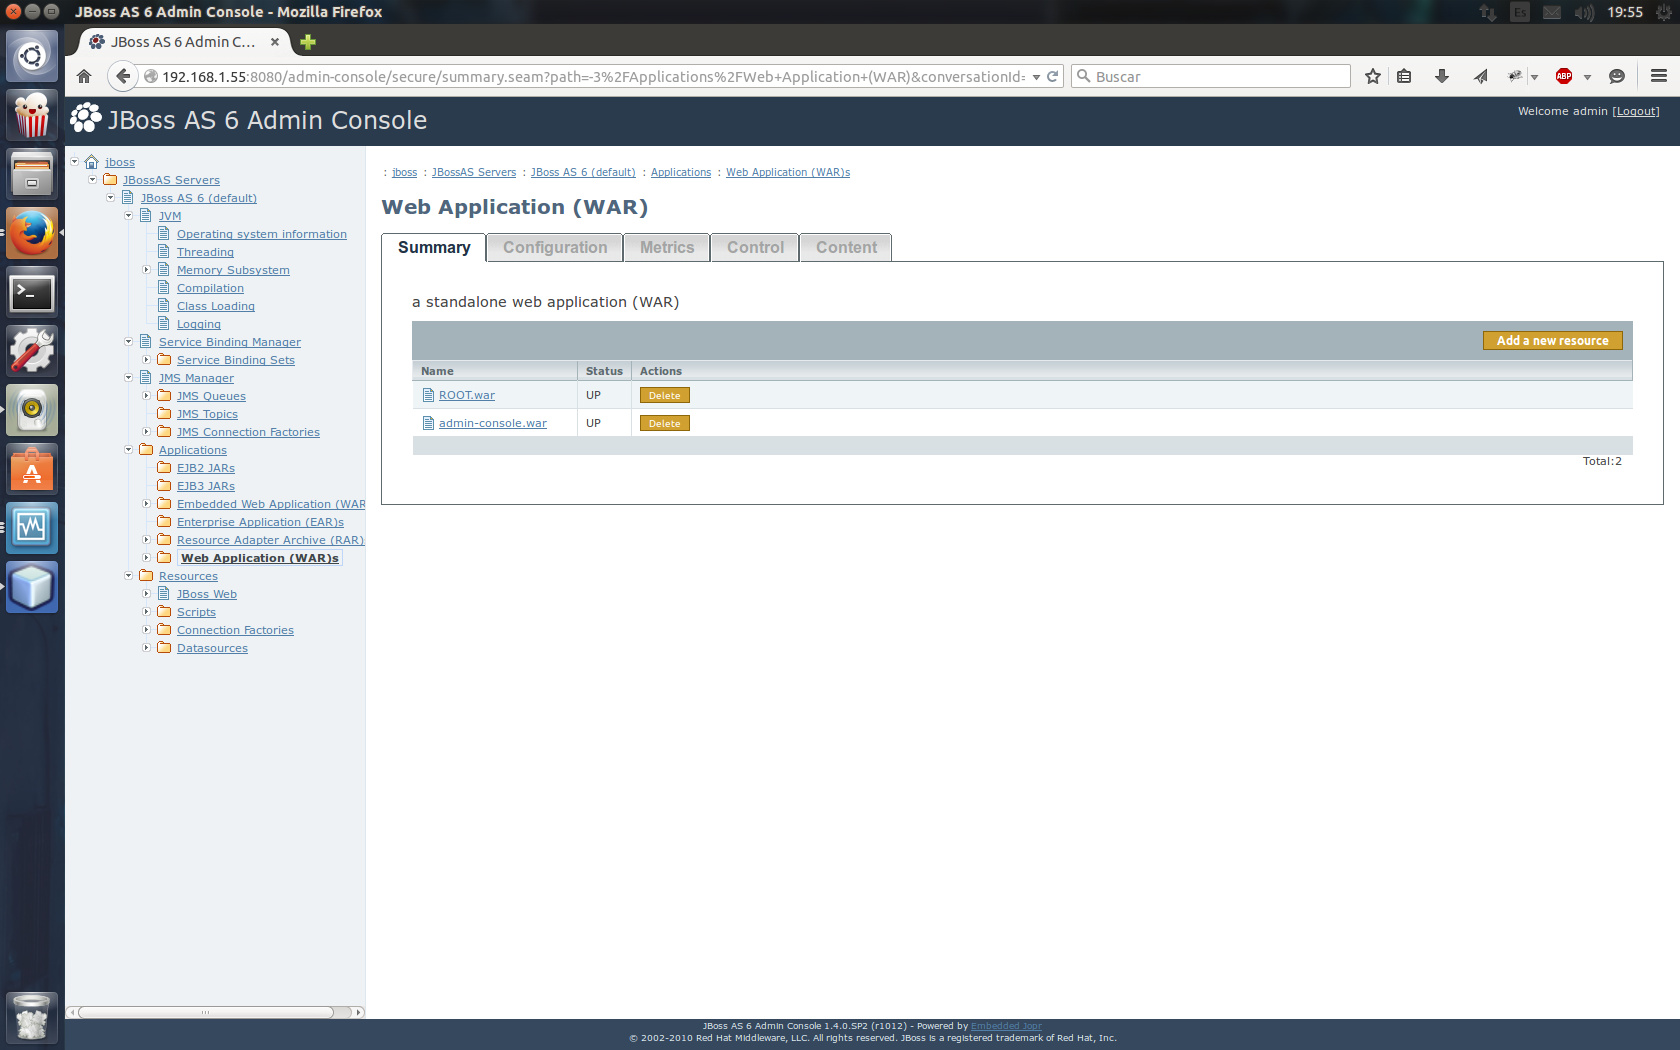
Task: Collapse the JBossAS Servers tree node
Action: [93, 180]
